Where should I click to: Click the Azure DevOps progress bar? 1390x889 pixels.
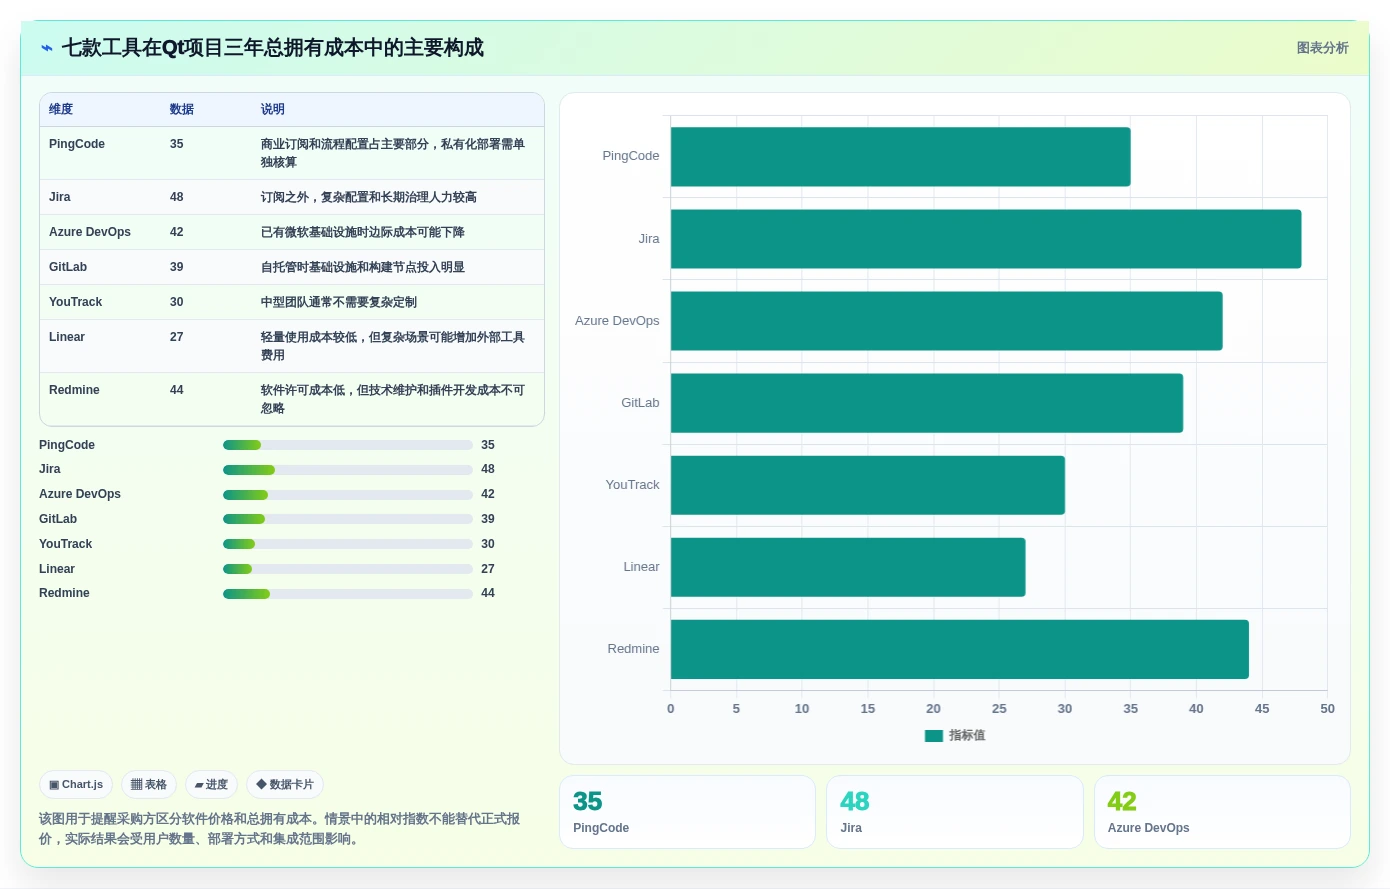coord(347,495)
